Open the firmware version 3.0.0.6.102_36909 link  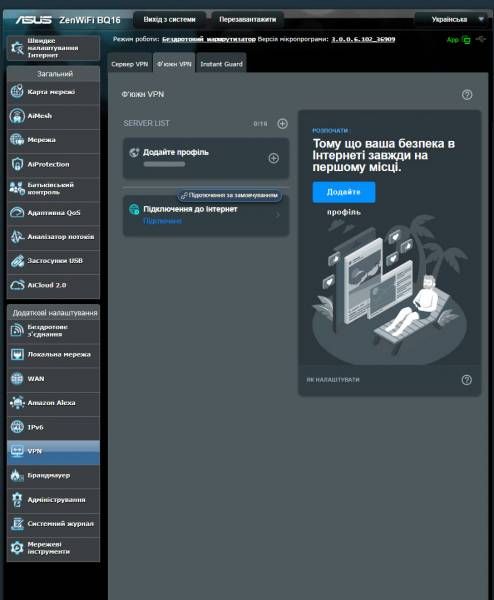(363, 39)
